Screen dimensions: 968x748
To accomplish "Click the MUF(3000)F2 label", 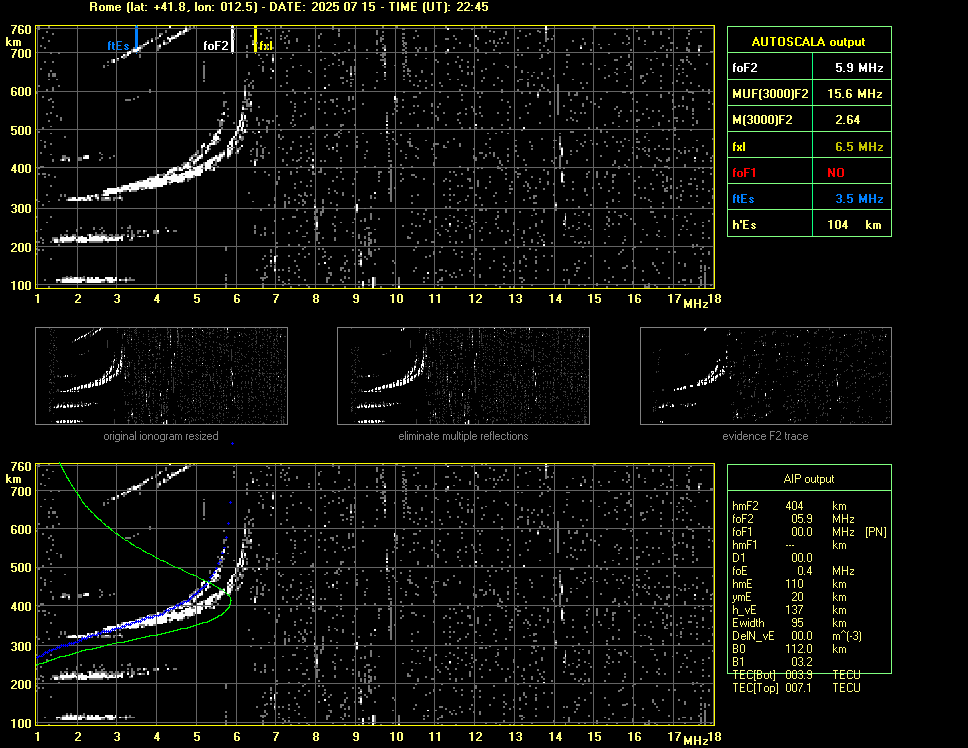I will 770,94.
